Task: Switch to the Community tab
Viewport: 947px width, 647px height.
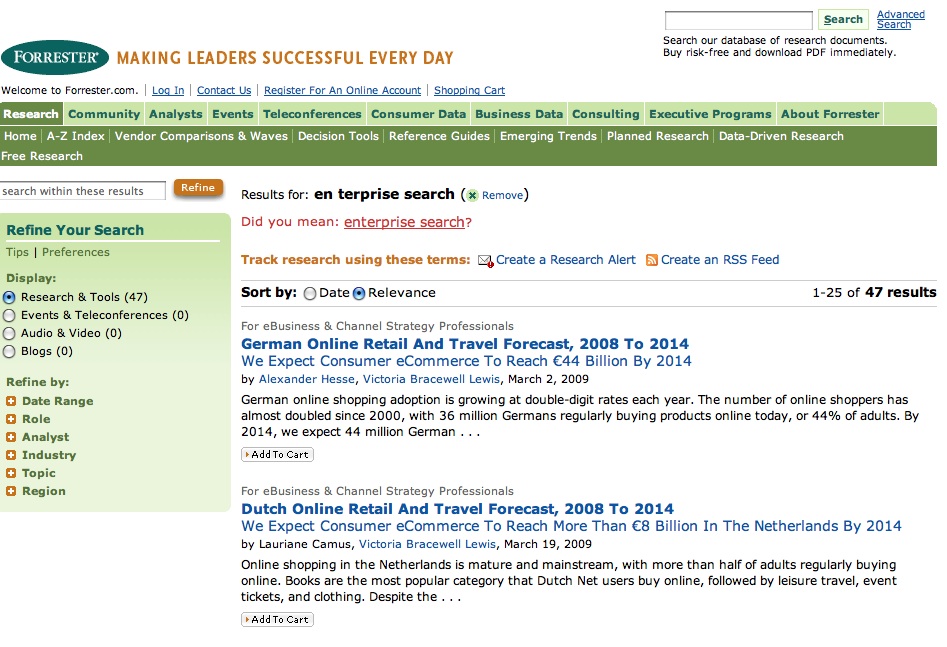Action: pos(104,114)
